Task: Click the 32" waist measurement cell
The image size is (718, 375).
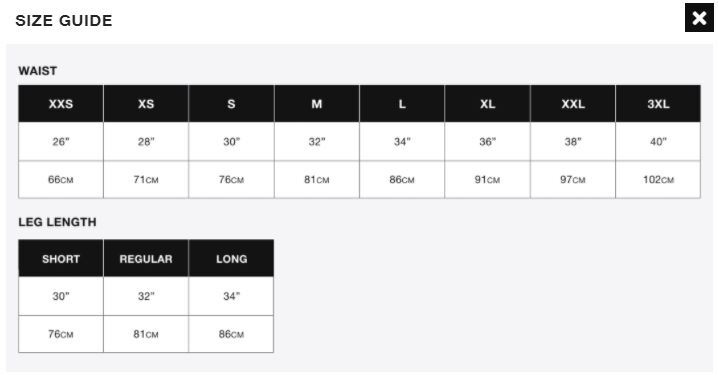Action: 317,141
